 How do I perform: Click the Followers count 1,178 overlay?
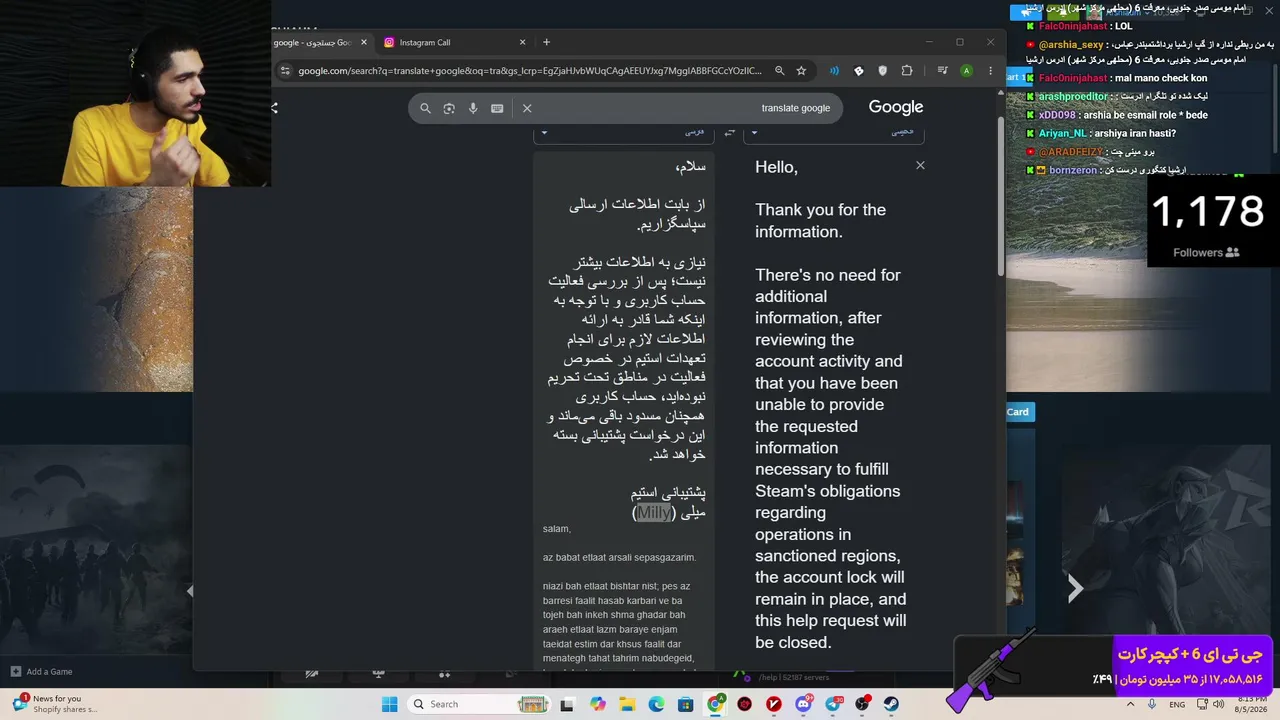(1207, 212)
